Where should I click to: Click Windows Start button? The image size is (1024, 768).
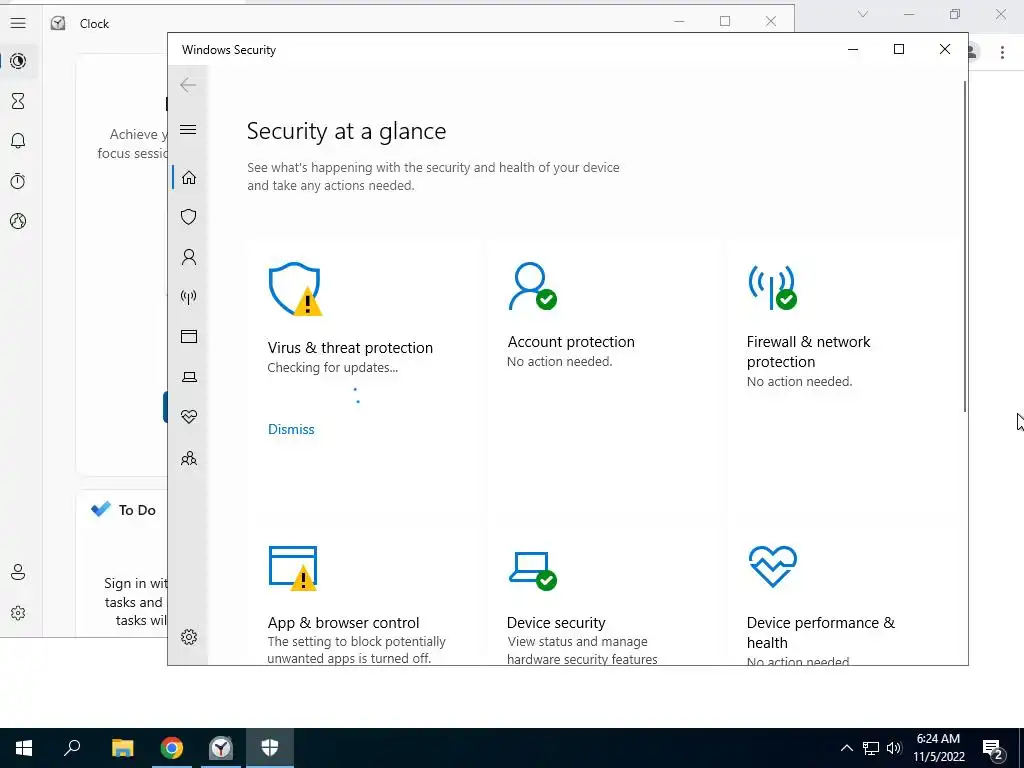click(x=24, y=748)
